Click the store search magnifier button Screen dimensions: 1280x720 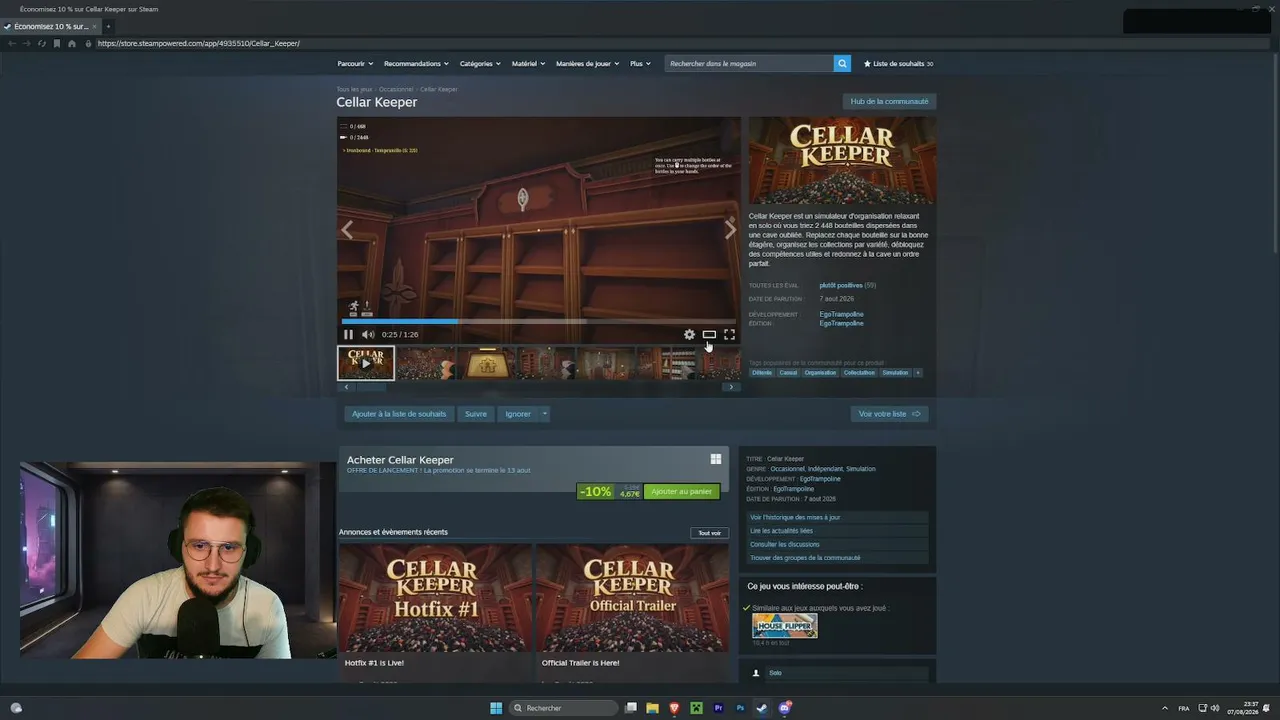[x=842, y=64]
